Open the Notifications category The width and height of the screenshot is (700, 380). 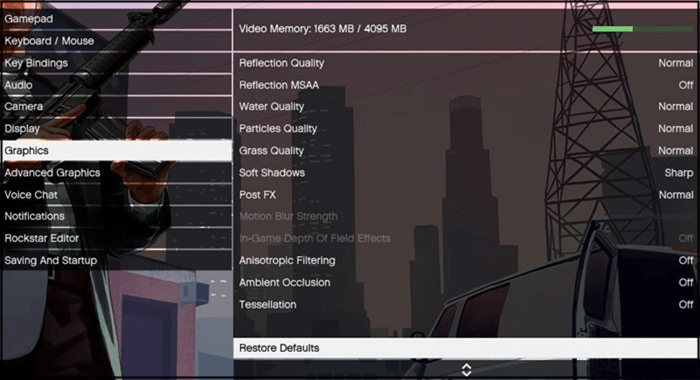[x=117, y=216]
